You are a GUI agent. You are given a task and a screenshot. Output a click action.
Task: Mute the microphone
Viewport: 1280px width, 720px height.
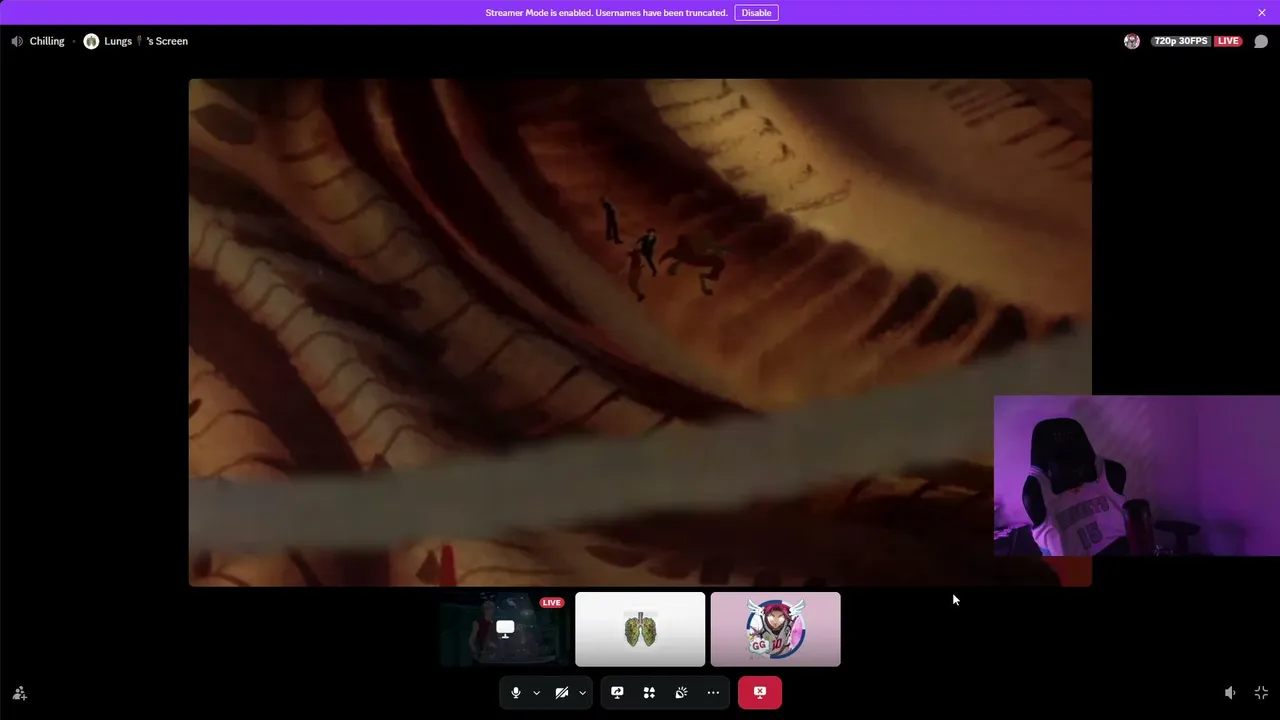click(516, 692)
